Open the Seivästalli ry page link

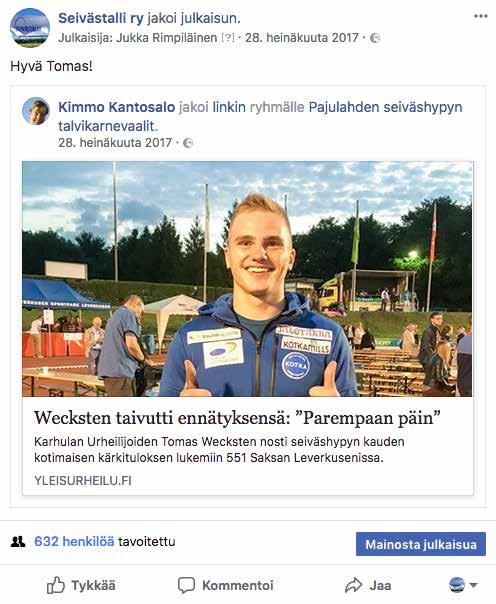click(x=101, y=18)
